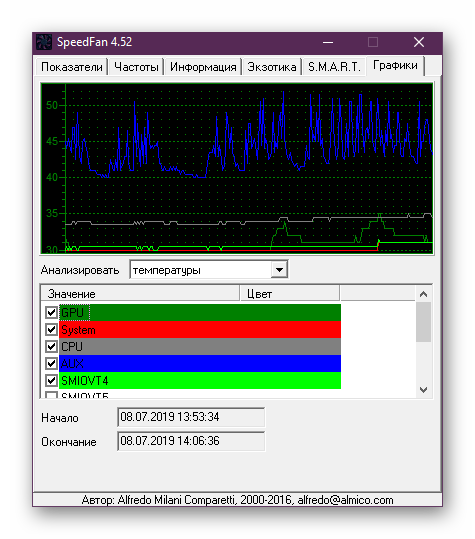Switch to the Показатели tab

(x=71, y=67)
